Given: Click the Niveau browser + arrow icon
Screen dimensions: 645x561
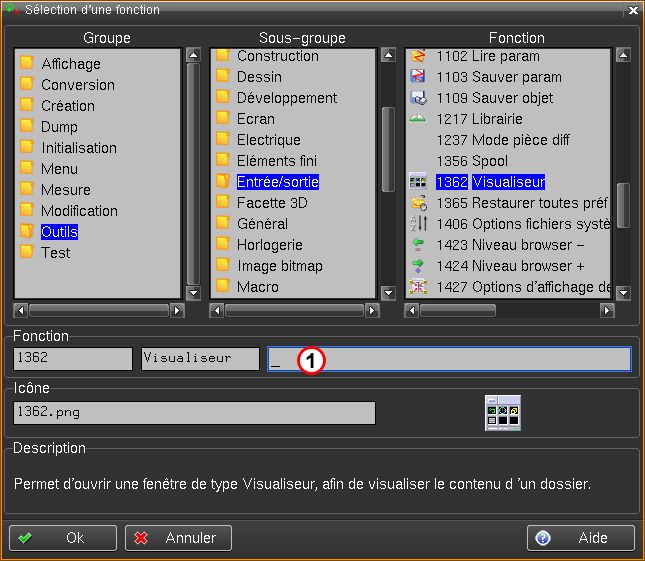Looking at the screenshot, I should pyautogui.click(x=419, y=266).
